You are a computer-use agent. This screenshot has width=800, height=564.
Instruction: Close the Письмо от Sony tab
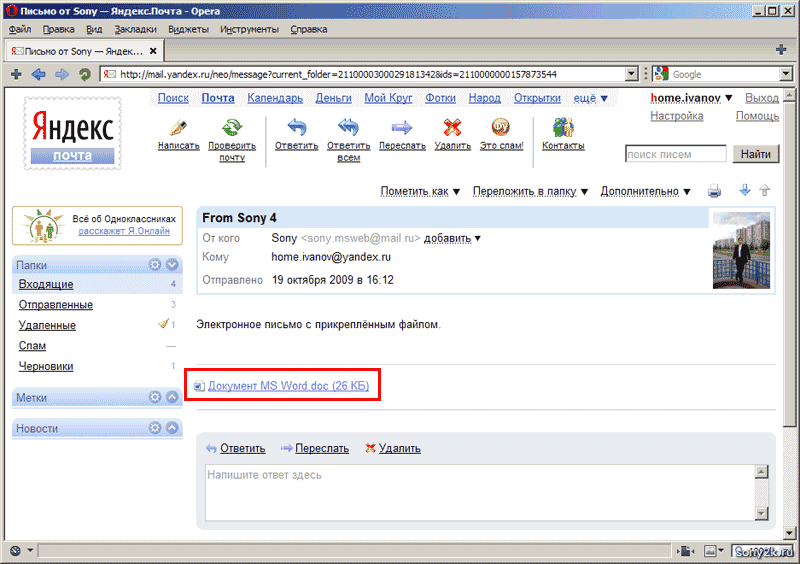pos(153,51)
